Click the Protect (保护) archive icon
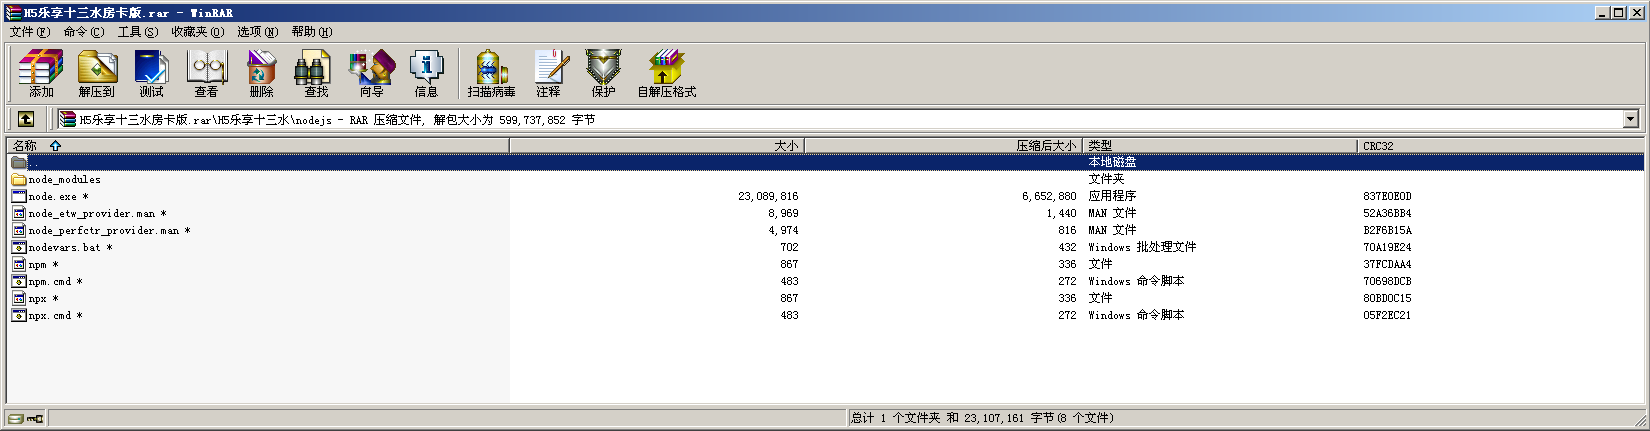The image size is (1650, 431). point(603,73)
